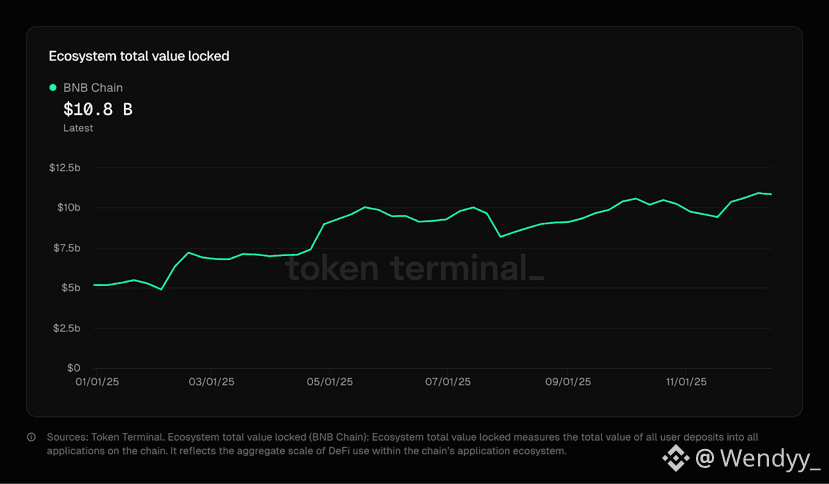Click the @ Wendyy_ username text
The width and height of the screenshot is (829, 484).
coord(757,459)
